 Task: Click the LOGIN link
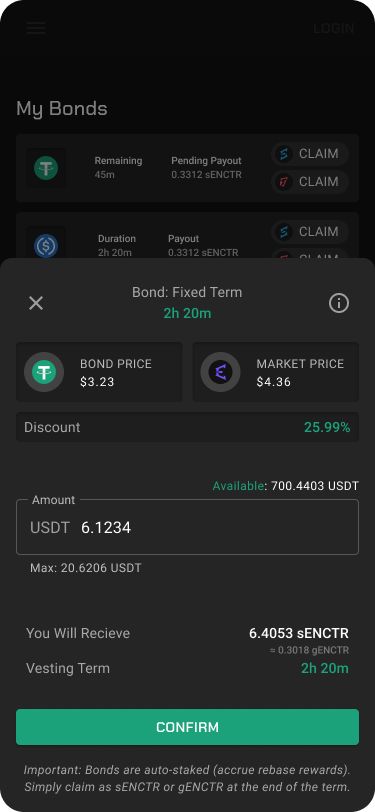click(x=334, y=28)
